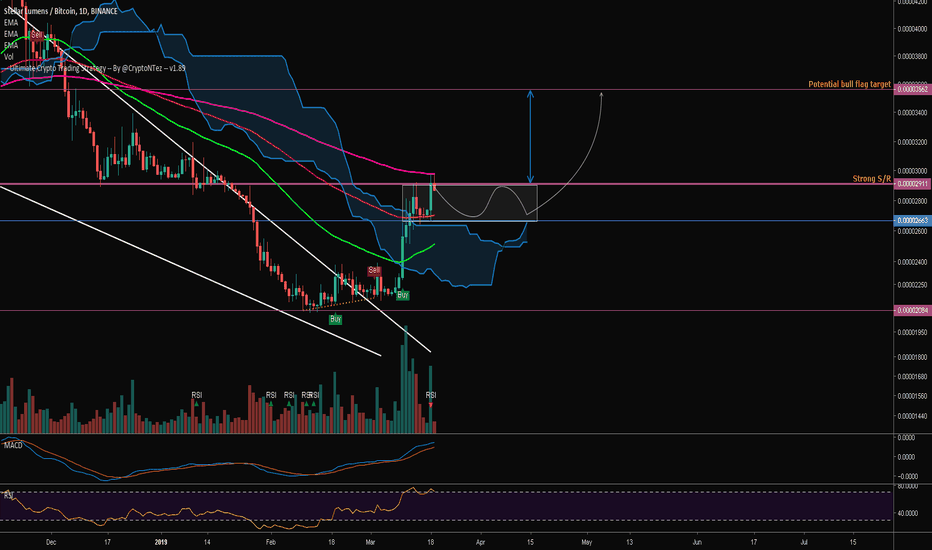This screenshot has width=932, height=550.
Task: Click the Stellar Lumens / Bitcoin chart title
Action: [60, 11]
